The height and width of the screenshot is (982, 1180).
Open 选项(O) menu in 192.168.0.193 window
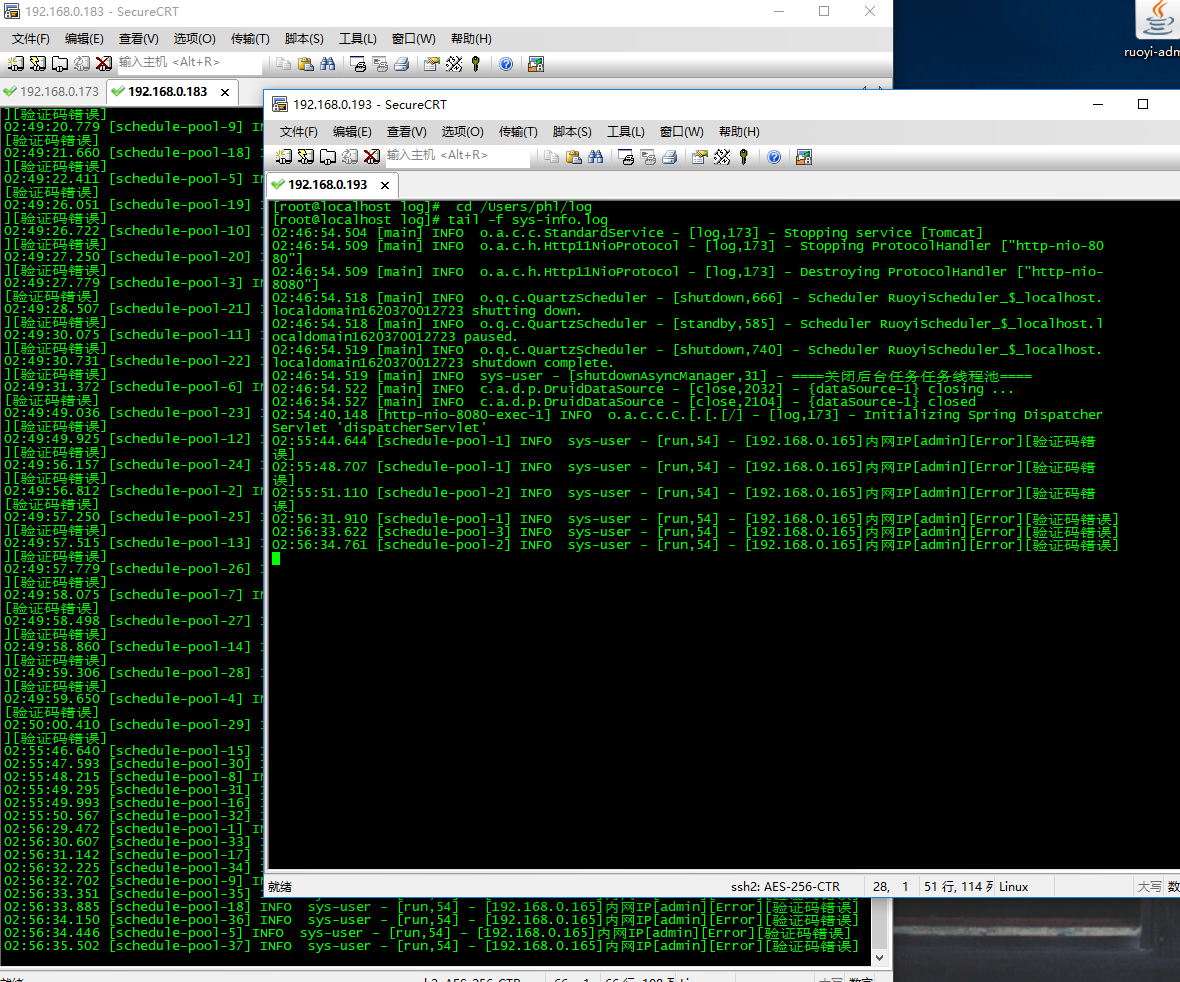coord(462,132)
